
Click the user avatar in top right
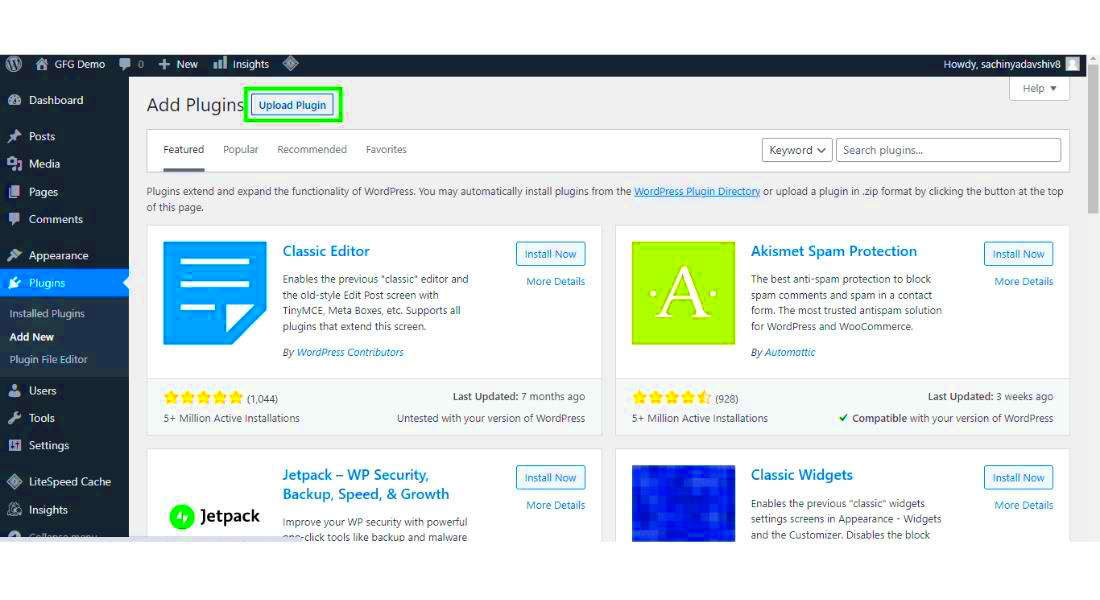click(1072, 64)
